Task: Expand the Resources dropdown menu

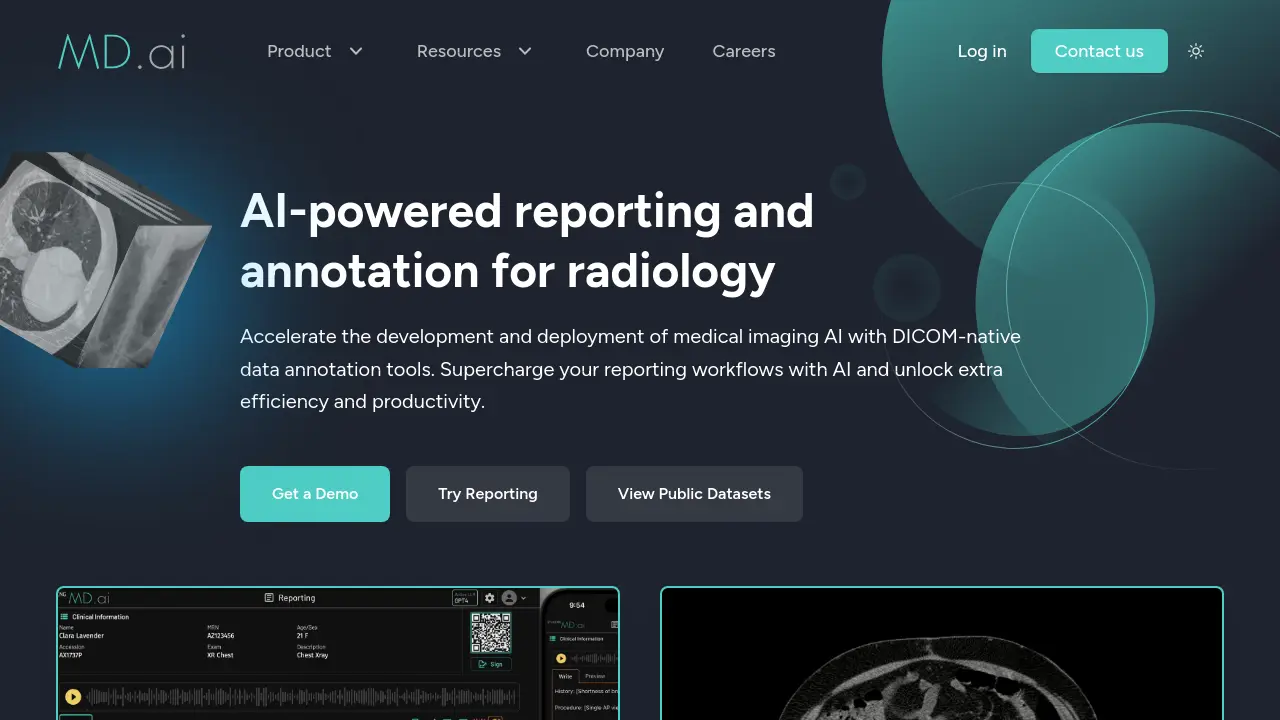Action: (x=475, y=51)
